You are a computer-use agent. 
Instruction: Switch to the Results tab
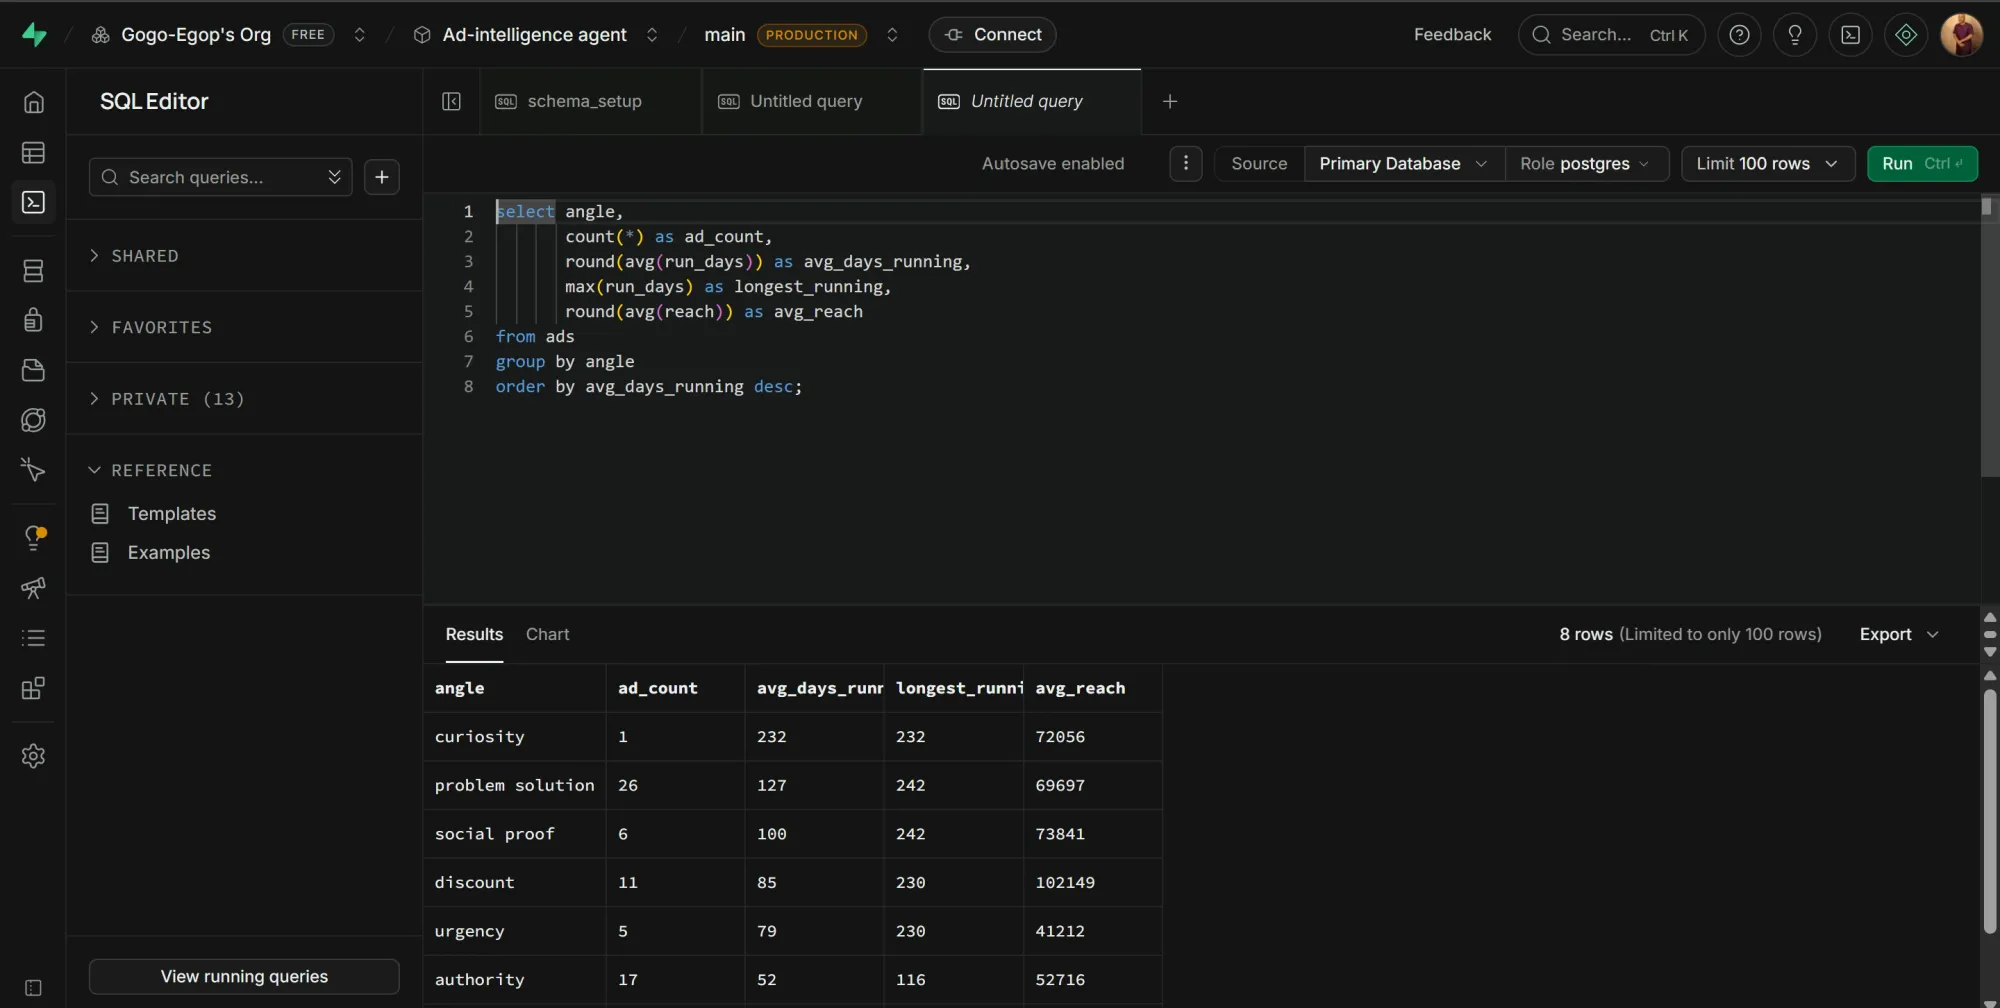point(474,635)
